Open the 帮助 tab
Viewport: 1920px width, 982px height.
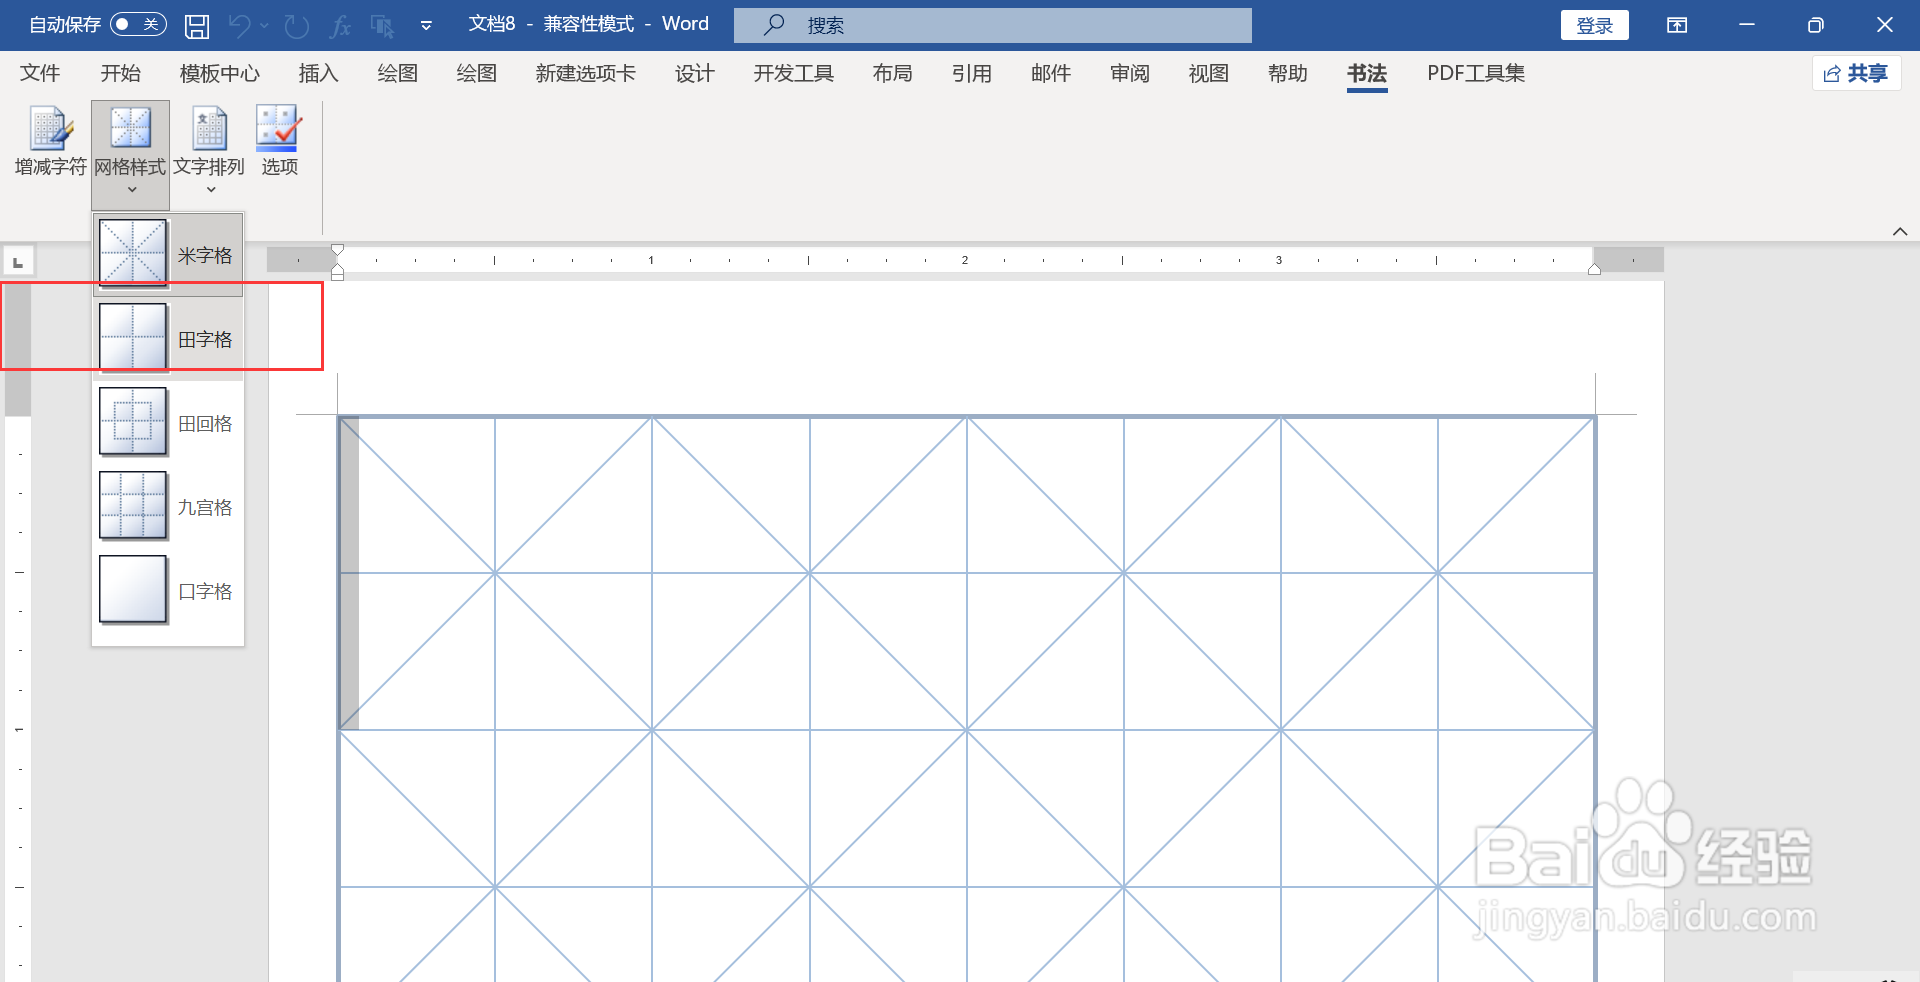[x=1287, y=73]
